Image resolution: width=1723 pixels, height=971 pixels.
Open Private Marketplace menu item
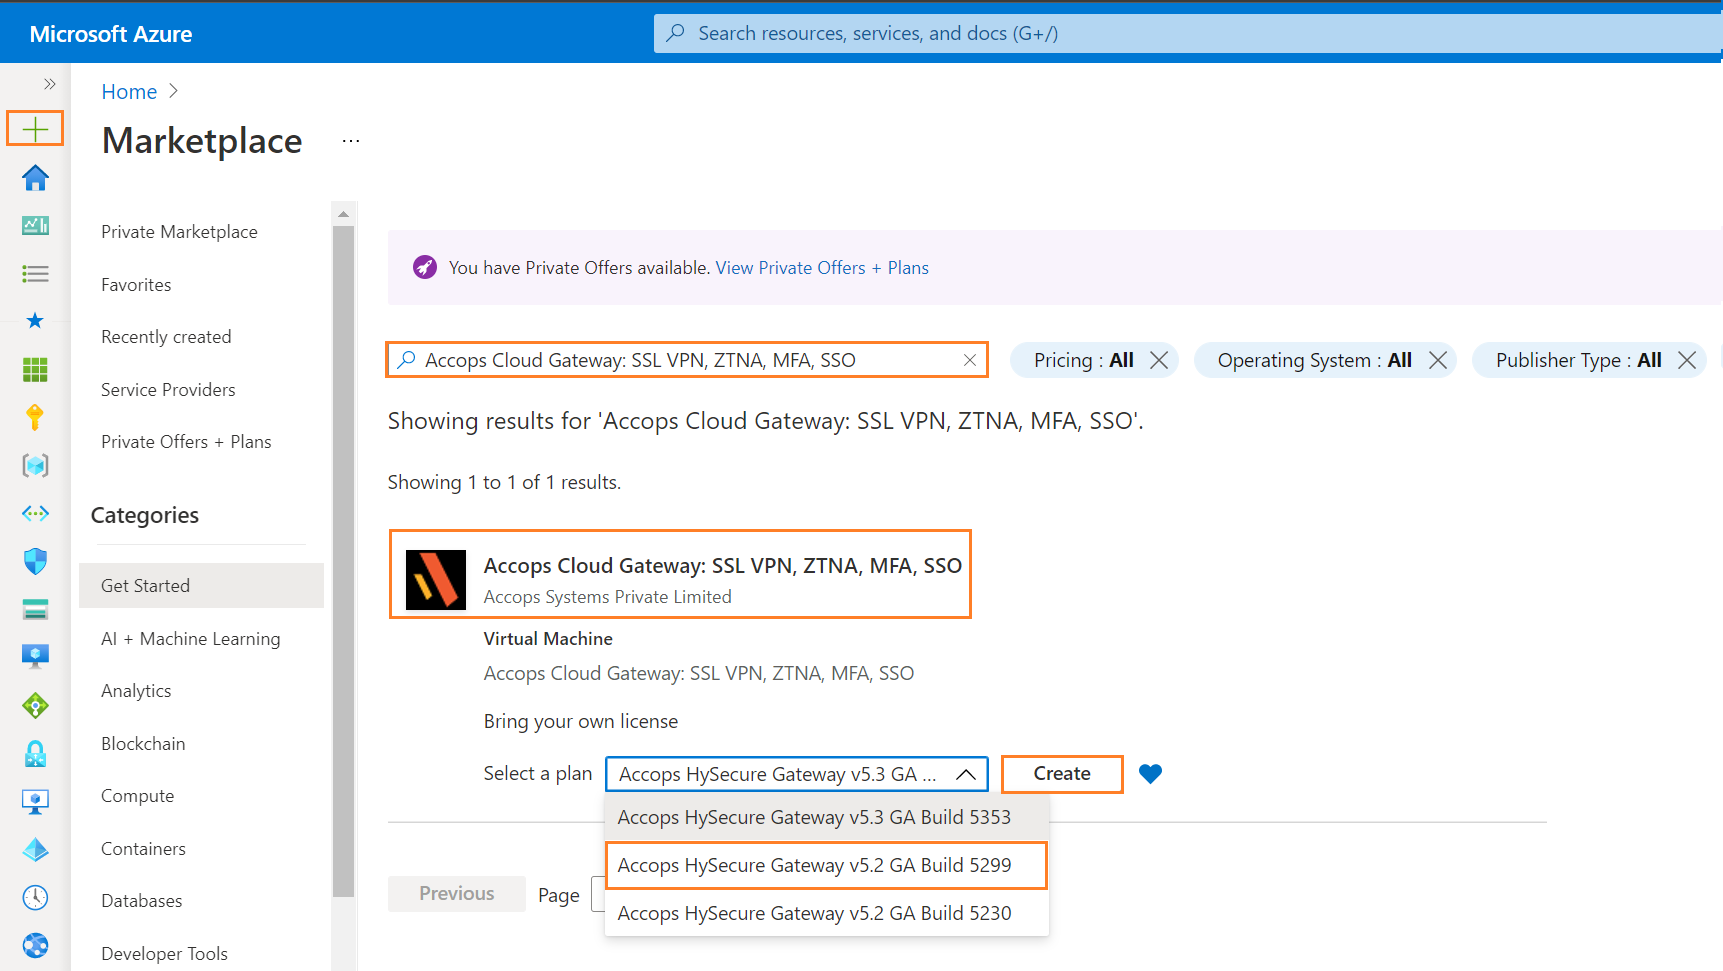[x=179, y=232]
